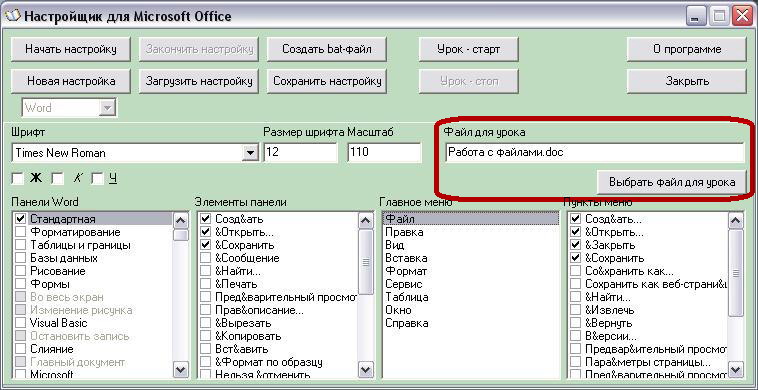
Task: Click the Файл для урока text field
Action: click(595, 153)
